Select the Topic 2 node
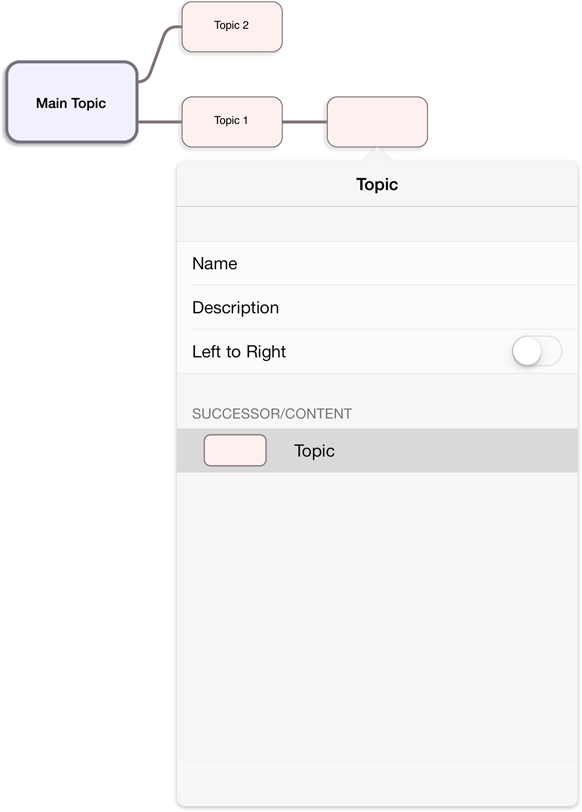Image resolution: width=582 pixels, height=812 pixels. click(x=232, y=26)
